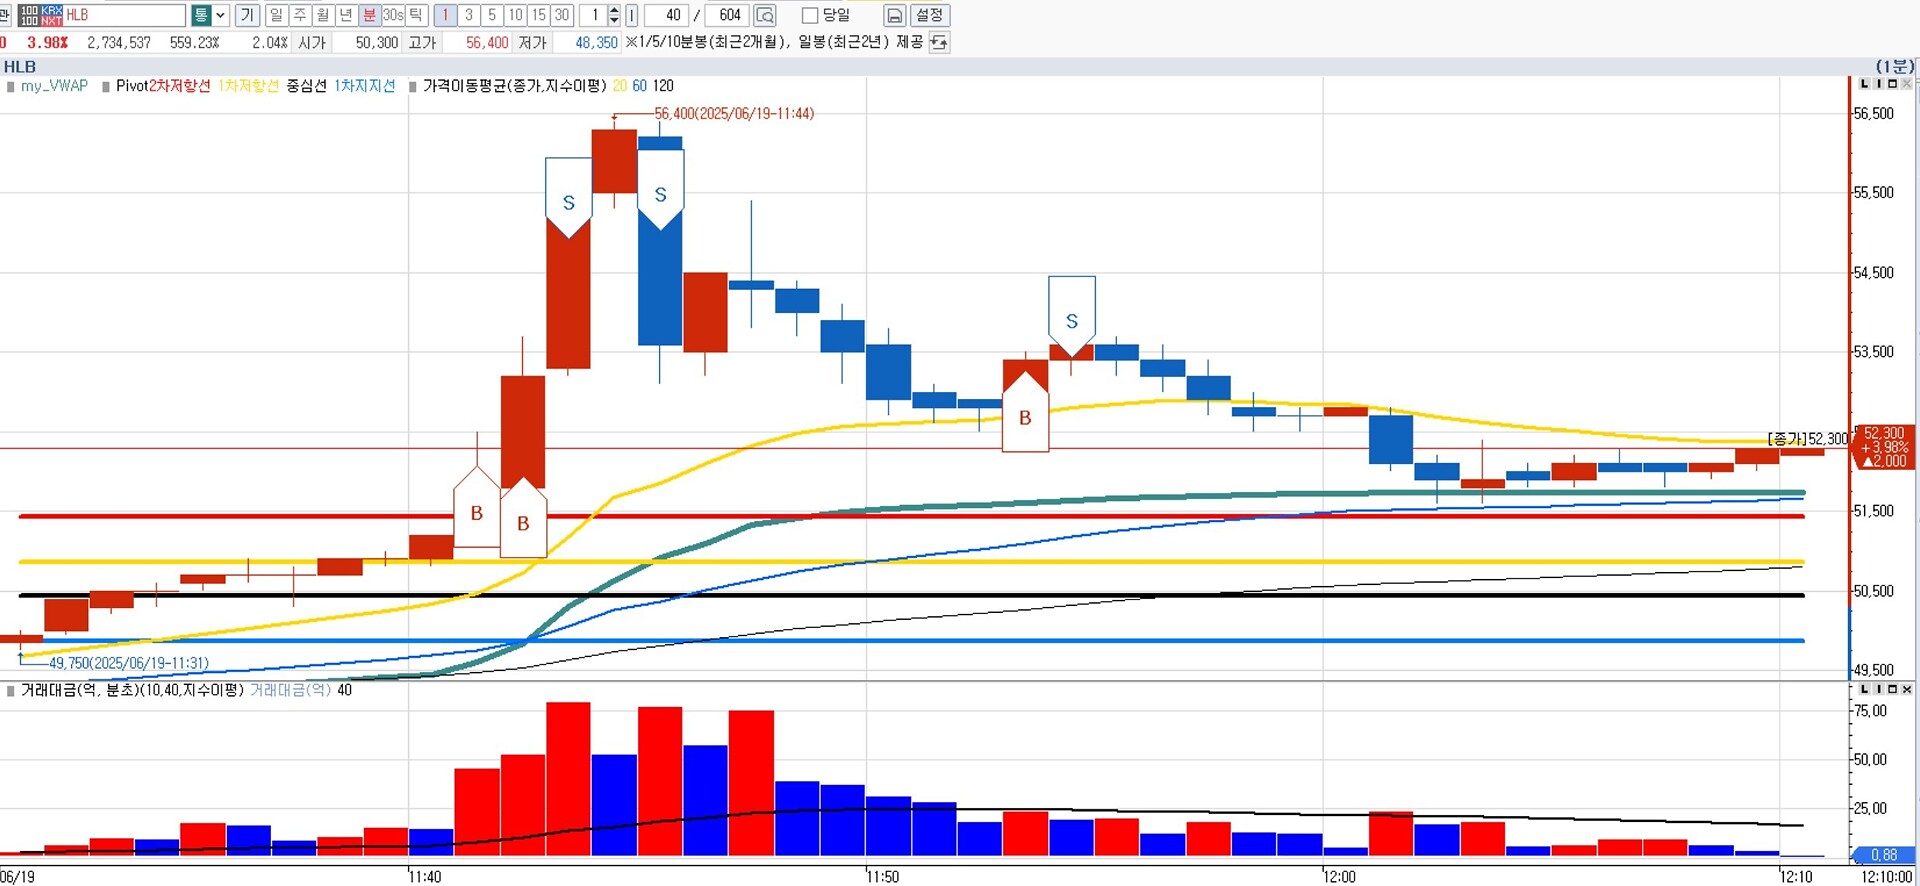Click the (1분) timeframe label

1895,67
